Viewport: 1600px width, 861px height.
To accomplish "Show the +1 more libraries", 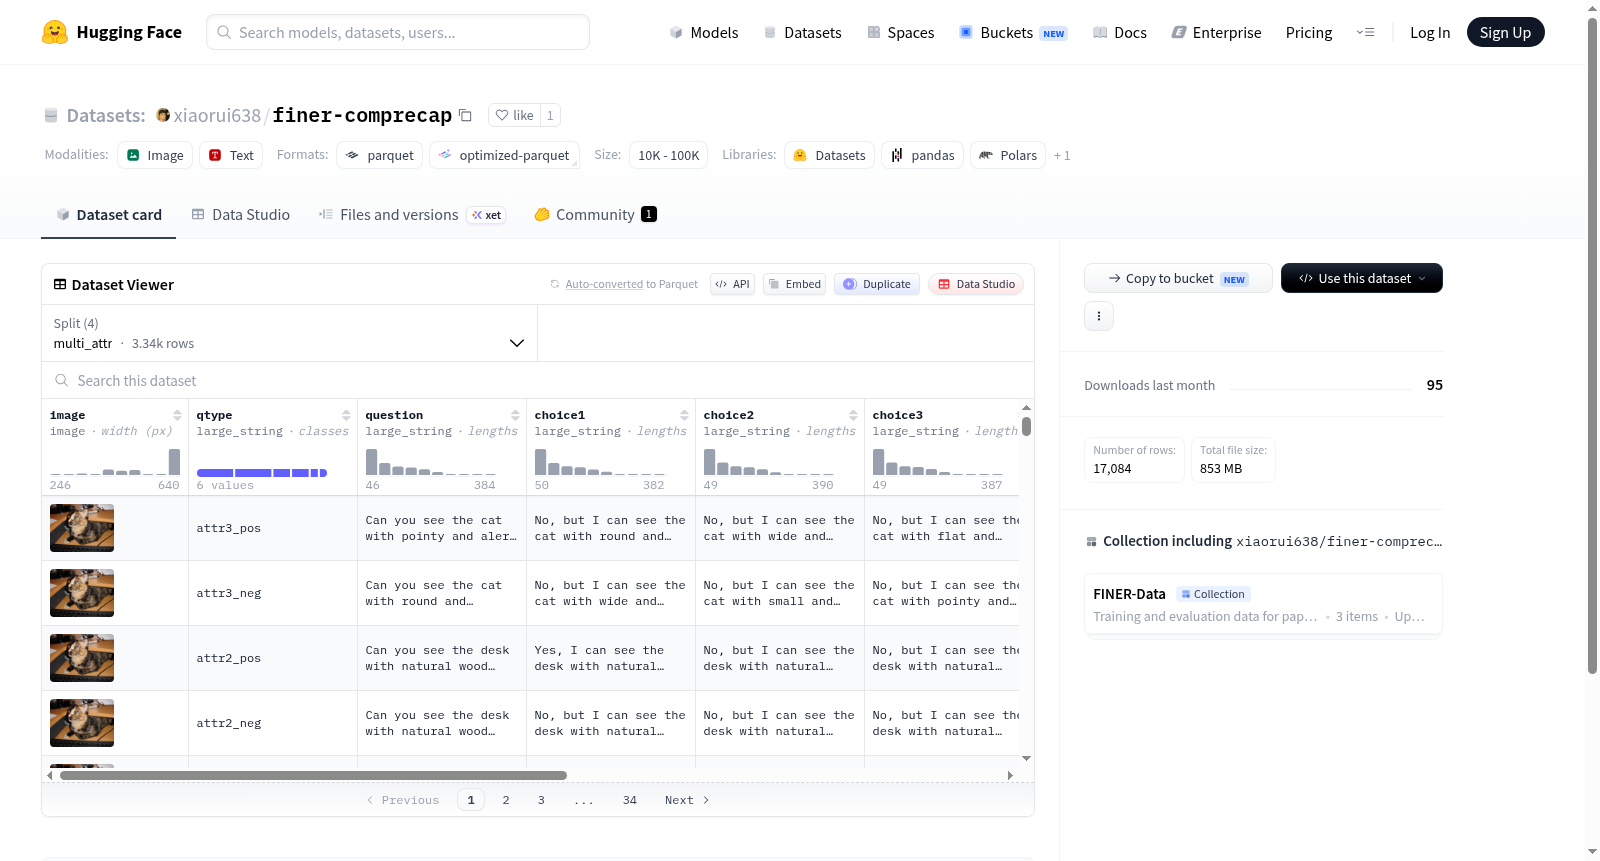I will [1062, 155].
